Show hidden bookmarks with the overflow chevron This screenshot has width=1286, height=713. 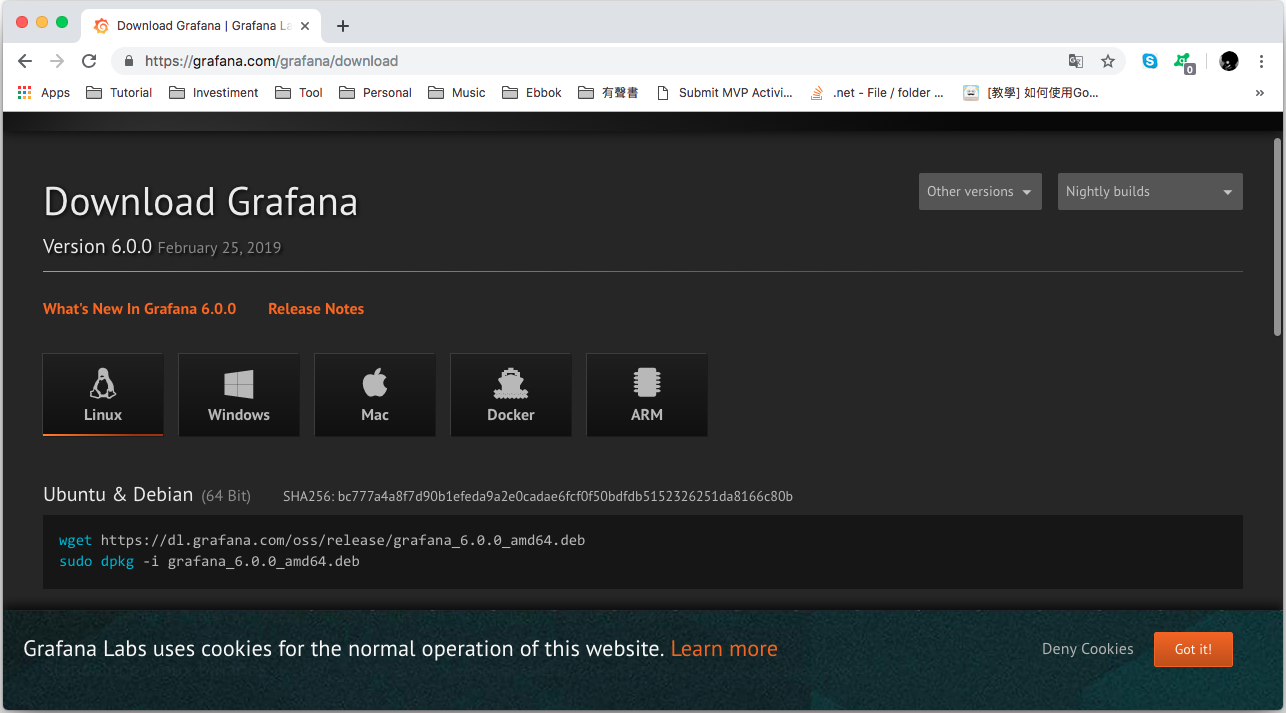[x=1260, y=93]
